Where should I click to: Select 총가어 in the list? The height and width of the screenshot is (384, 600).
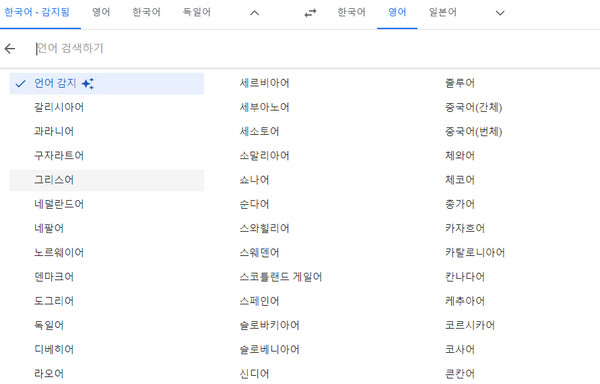[460, 204]
